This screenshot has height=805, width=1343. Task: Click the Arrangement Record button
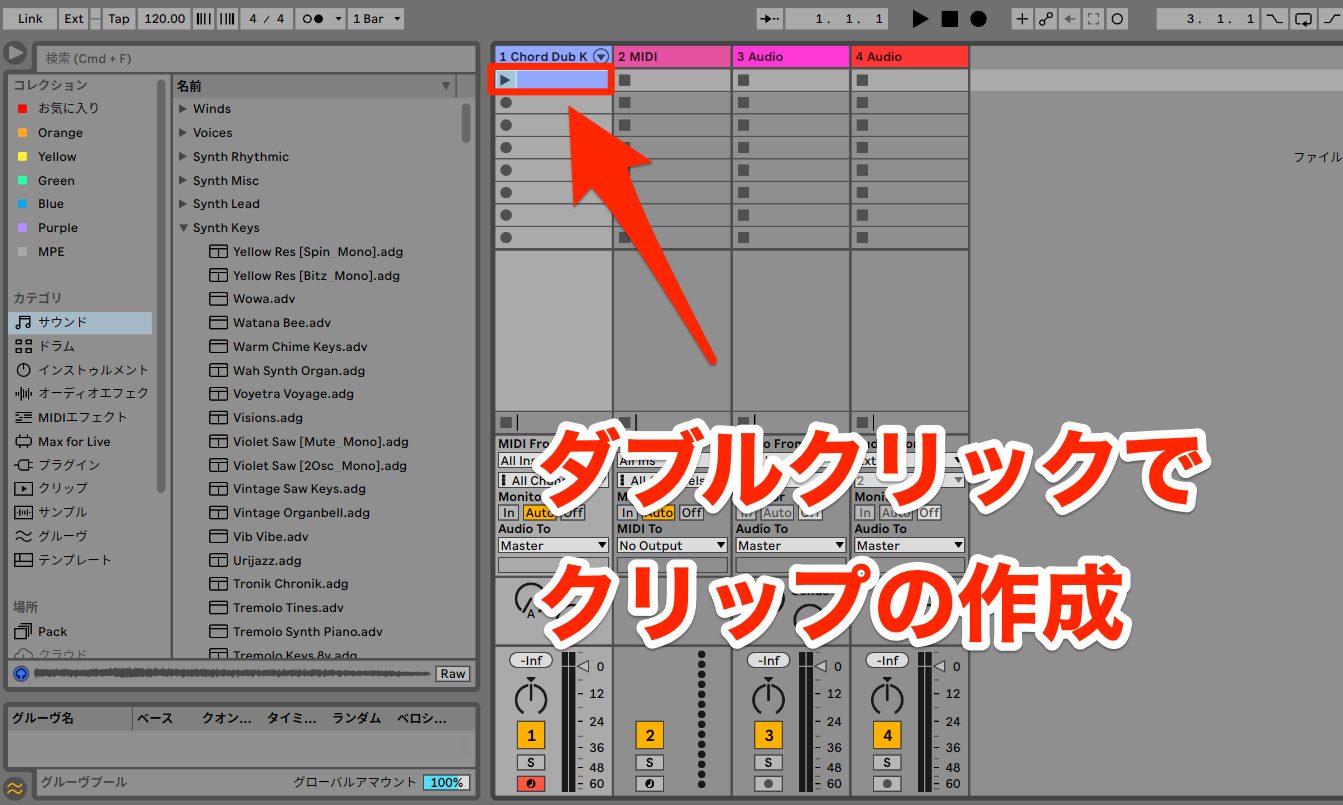[x=979, y=19]
